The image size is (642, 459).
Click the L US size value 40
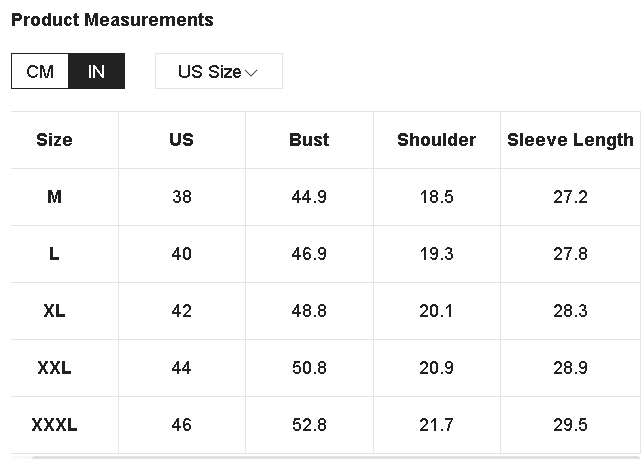[181, 254]
